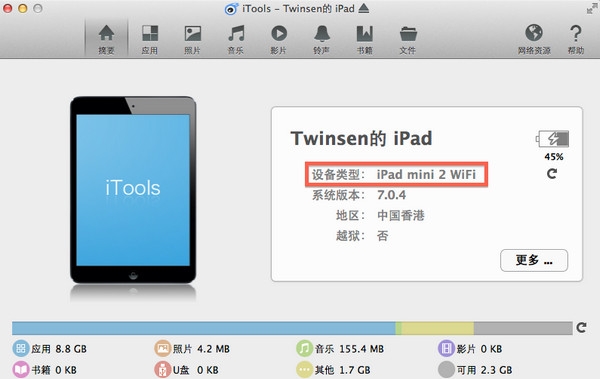
Task: Open the 影片 videos tab
Action: (x=279, y=39)
